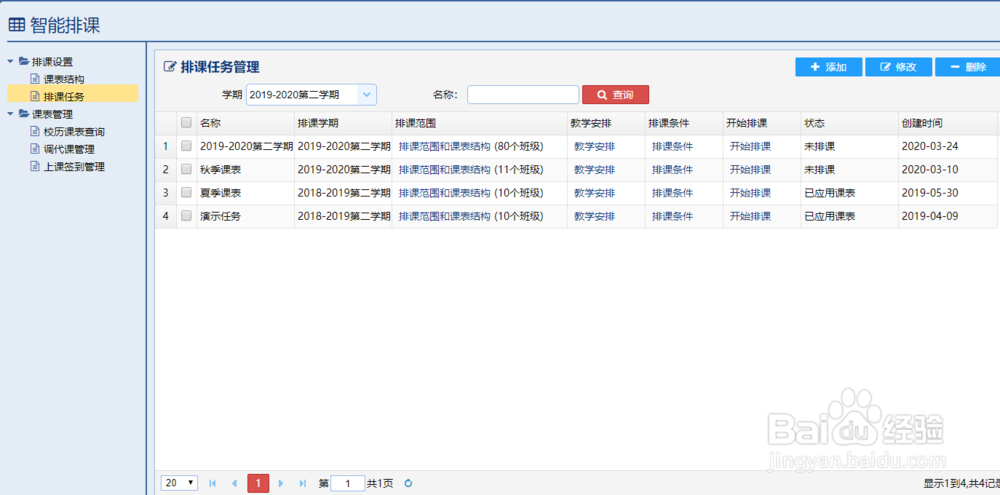Sort by the 名称 column header

click(244, 122)
